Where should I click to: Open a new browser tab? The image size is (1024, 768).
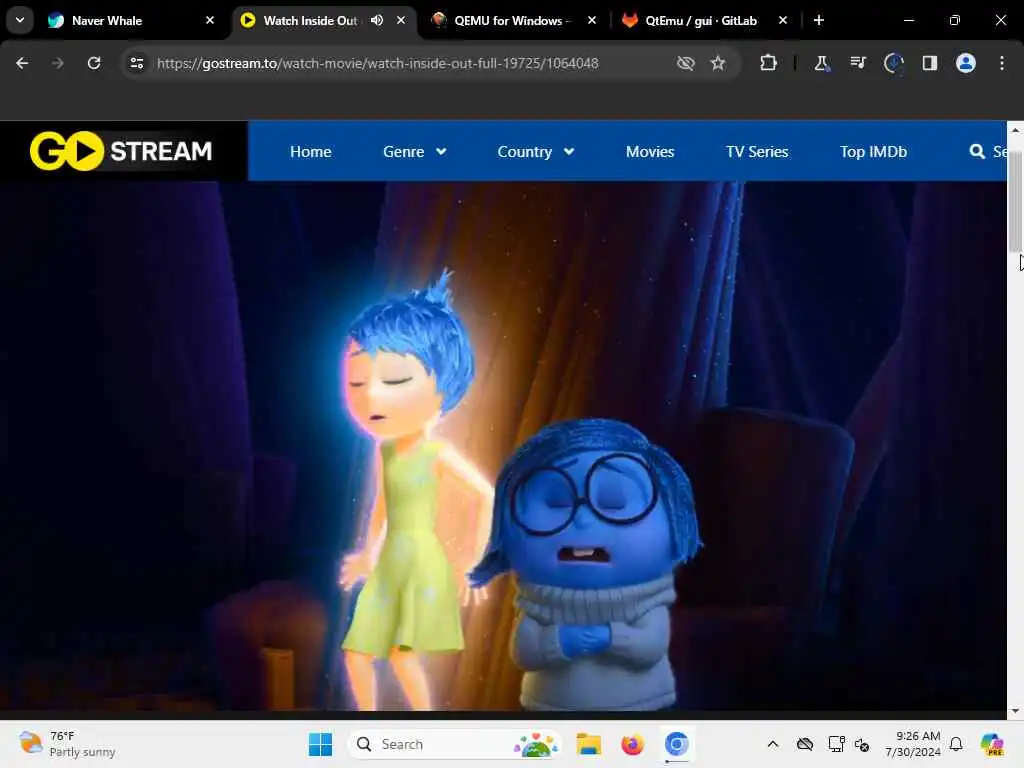pos(818,20)
